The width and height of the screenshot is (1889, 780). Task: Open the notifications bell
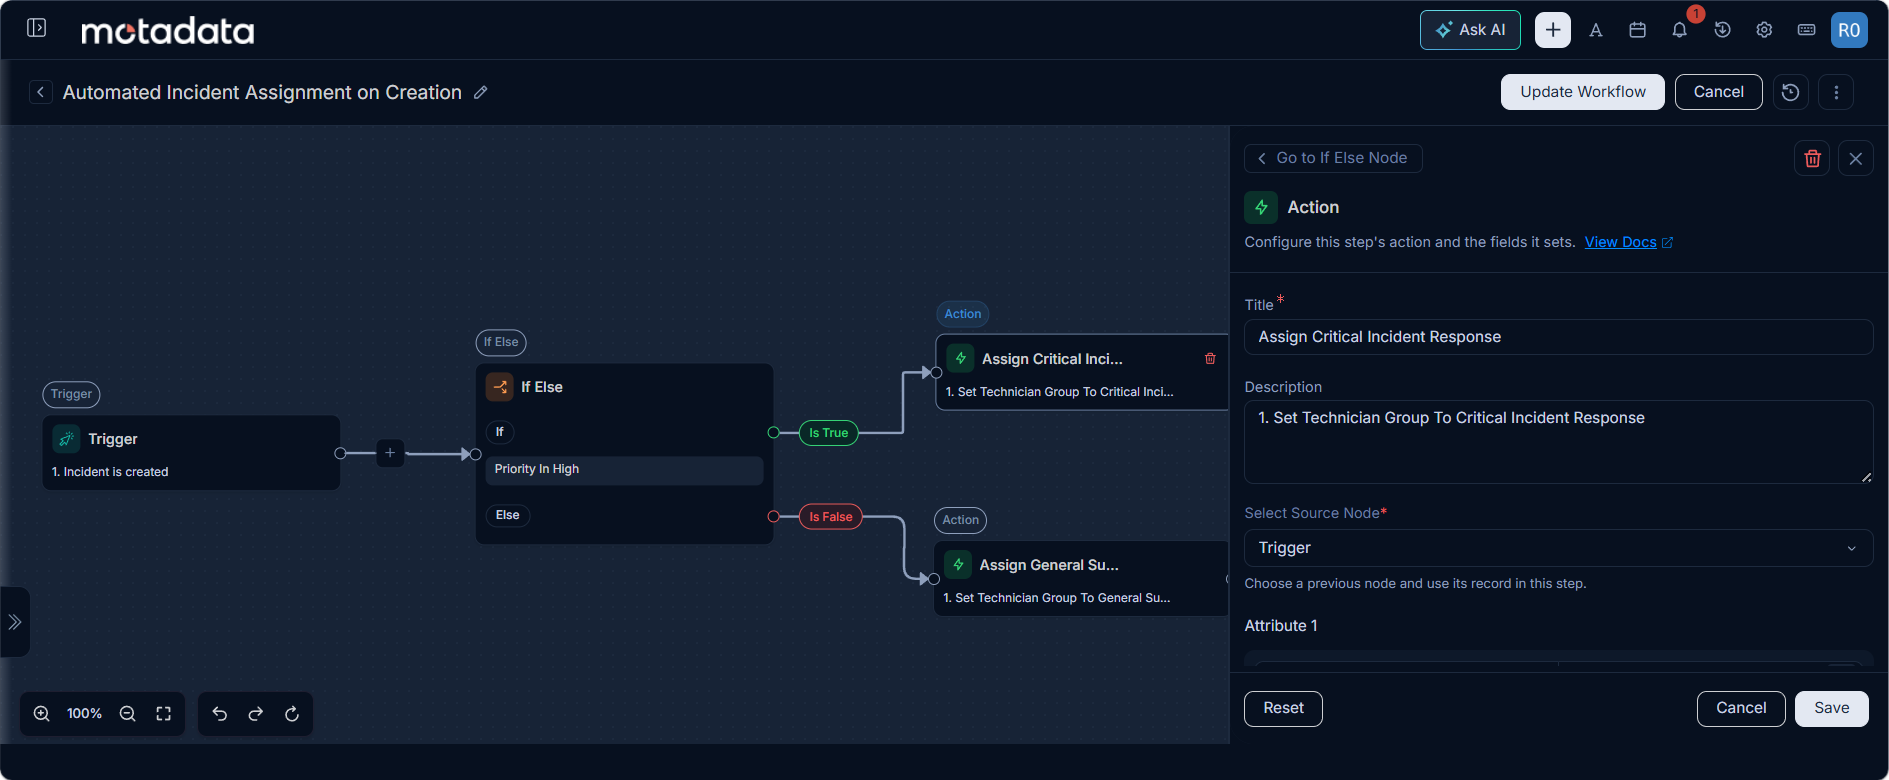click(1680, 30)
